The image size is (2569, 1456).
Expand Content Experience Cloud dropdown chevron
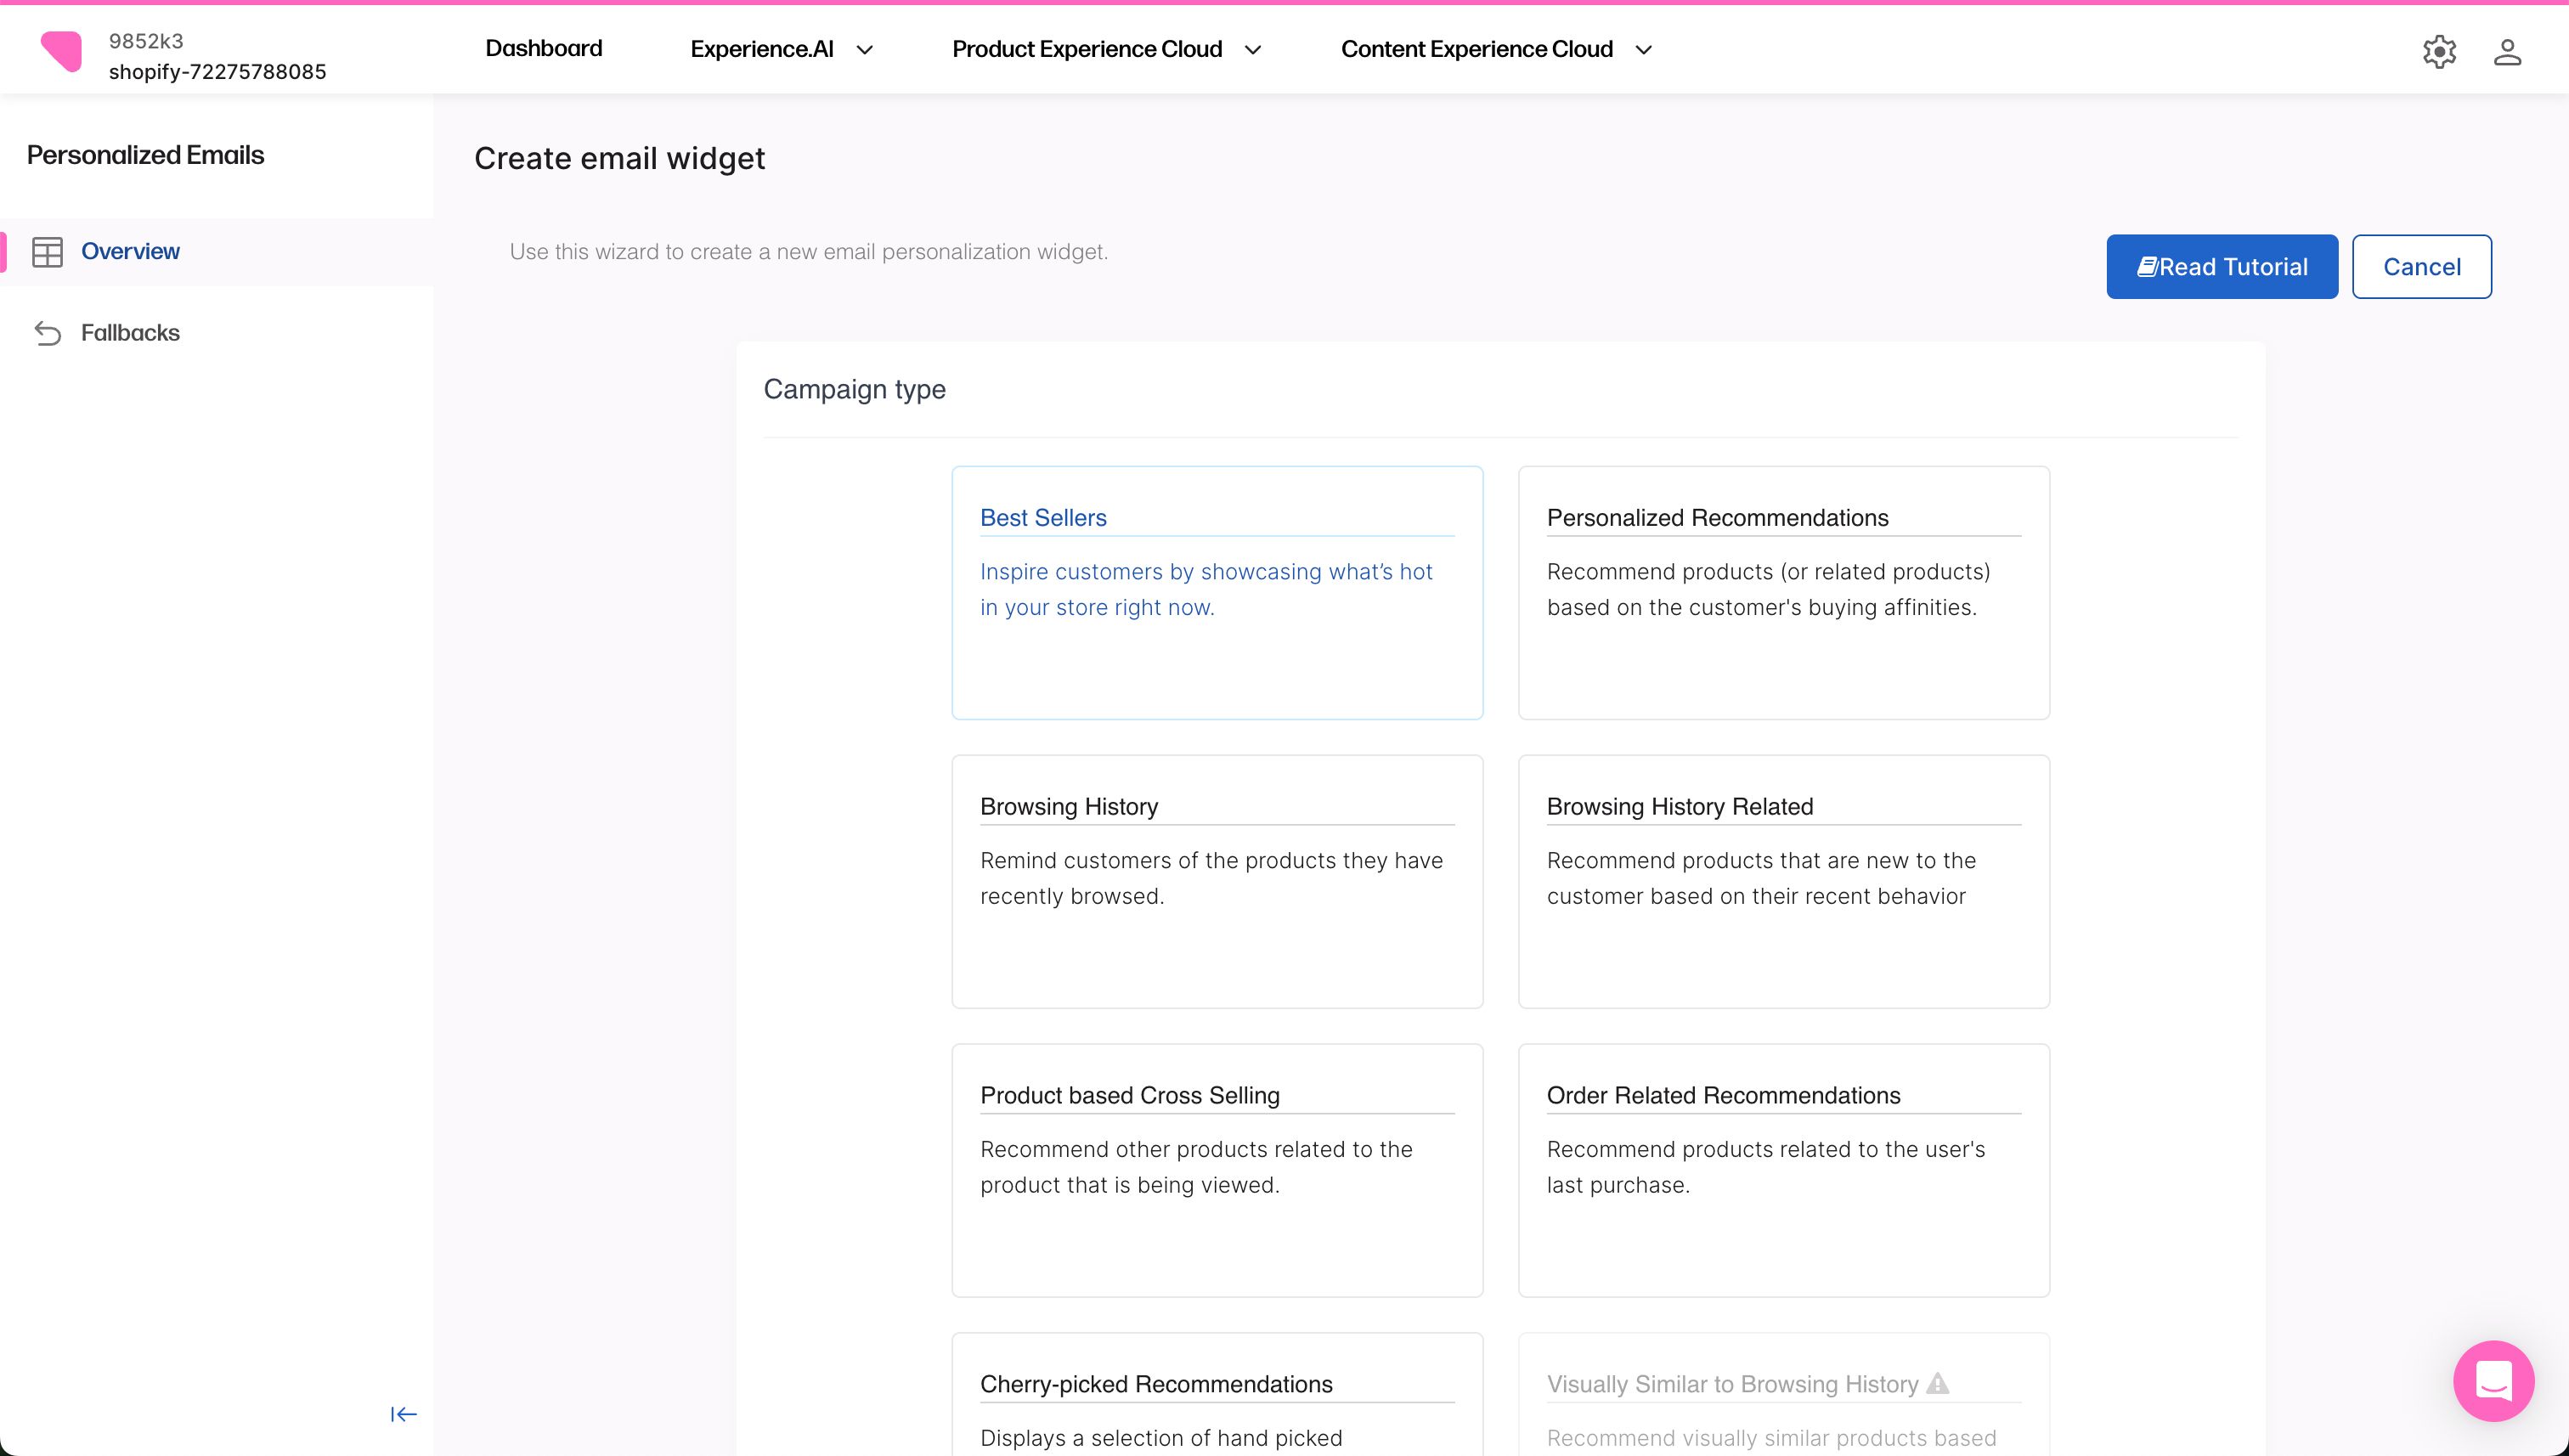(x=1643, y=50)
